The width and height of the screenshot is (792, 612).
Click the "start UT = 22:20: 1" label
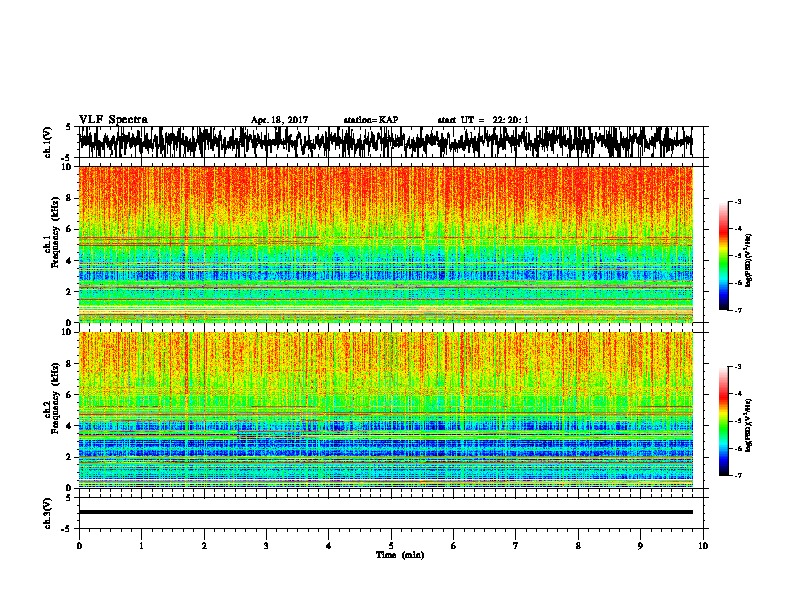[483, 120]
